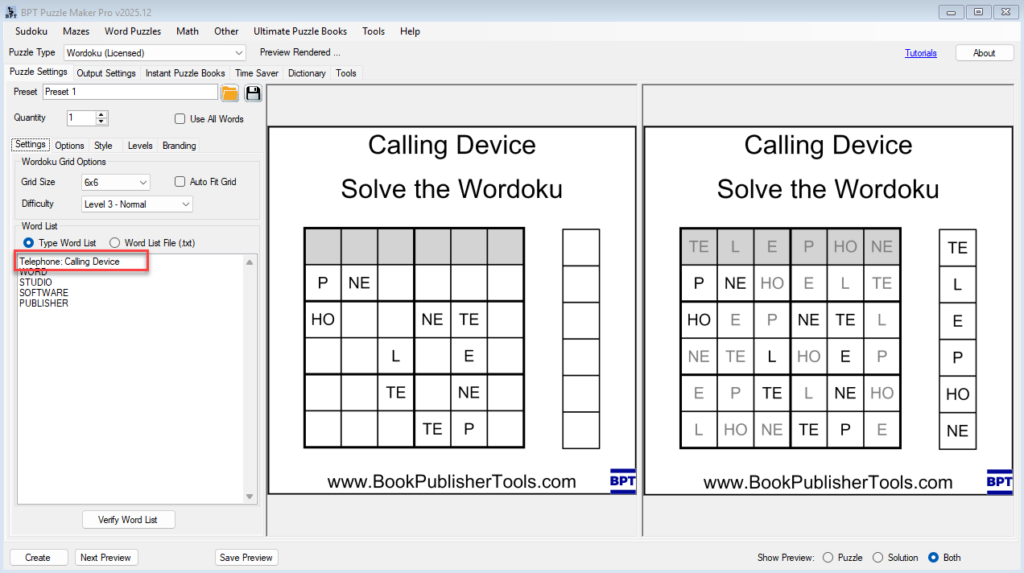Viewport: 1024px width, 573px height.
Task: Switch to Tools tab beside Dictionary
Action: pyautogui.click(x=346, y=73)
